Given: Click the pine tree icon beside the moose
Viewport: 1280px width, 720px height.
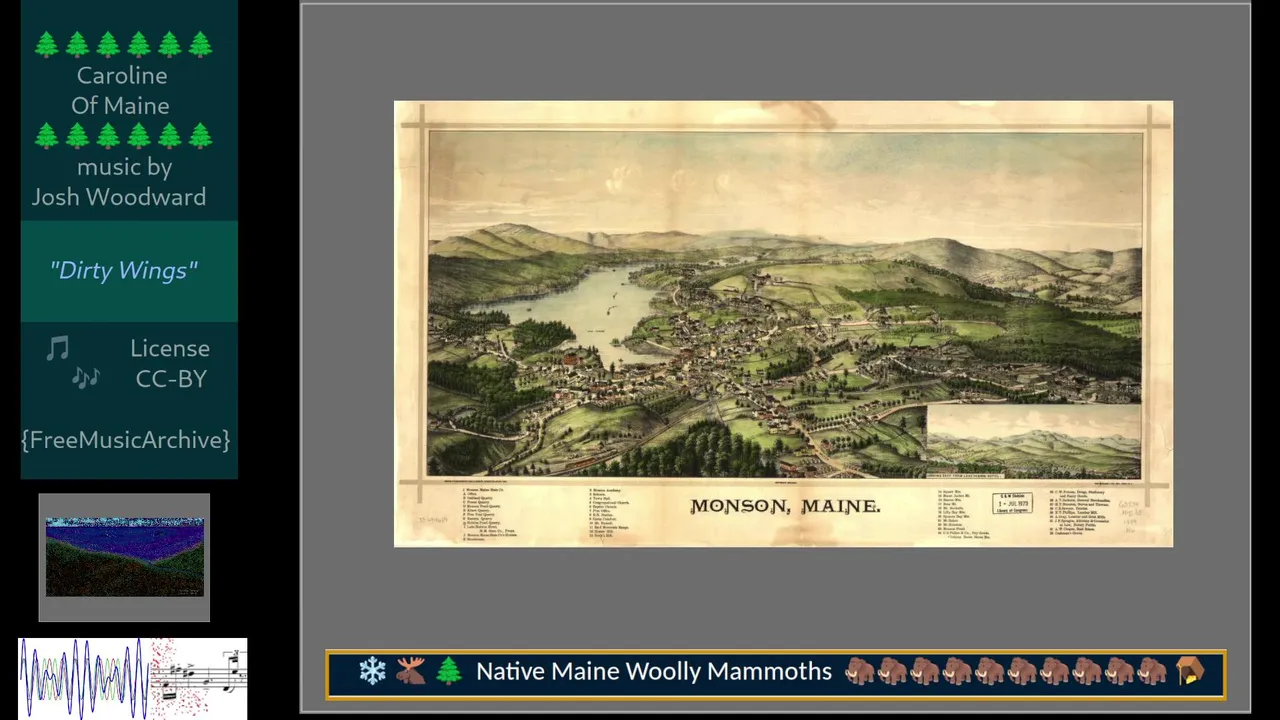Looking at the screenshot, I should pos(449,671).
